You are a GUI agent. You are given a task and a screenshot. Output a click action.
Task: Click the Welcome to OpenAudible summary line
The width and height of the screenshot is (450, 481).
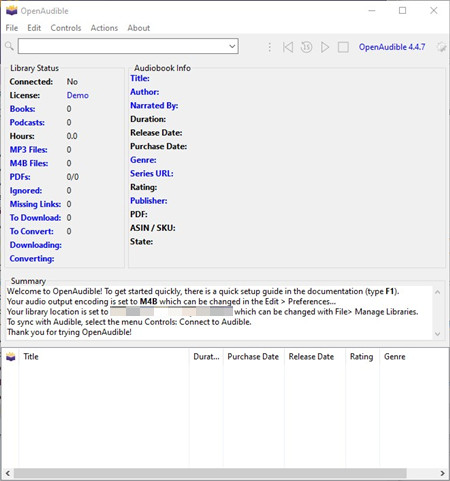(x=203, y=291)
